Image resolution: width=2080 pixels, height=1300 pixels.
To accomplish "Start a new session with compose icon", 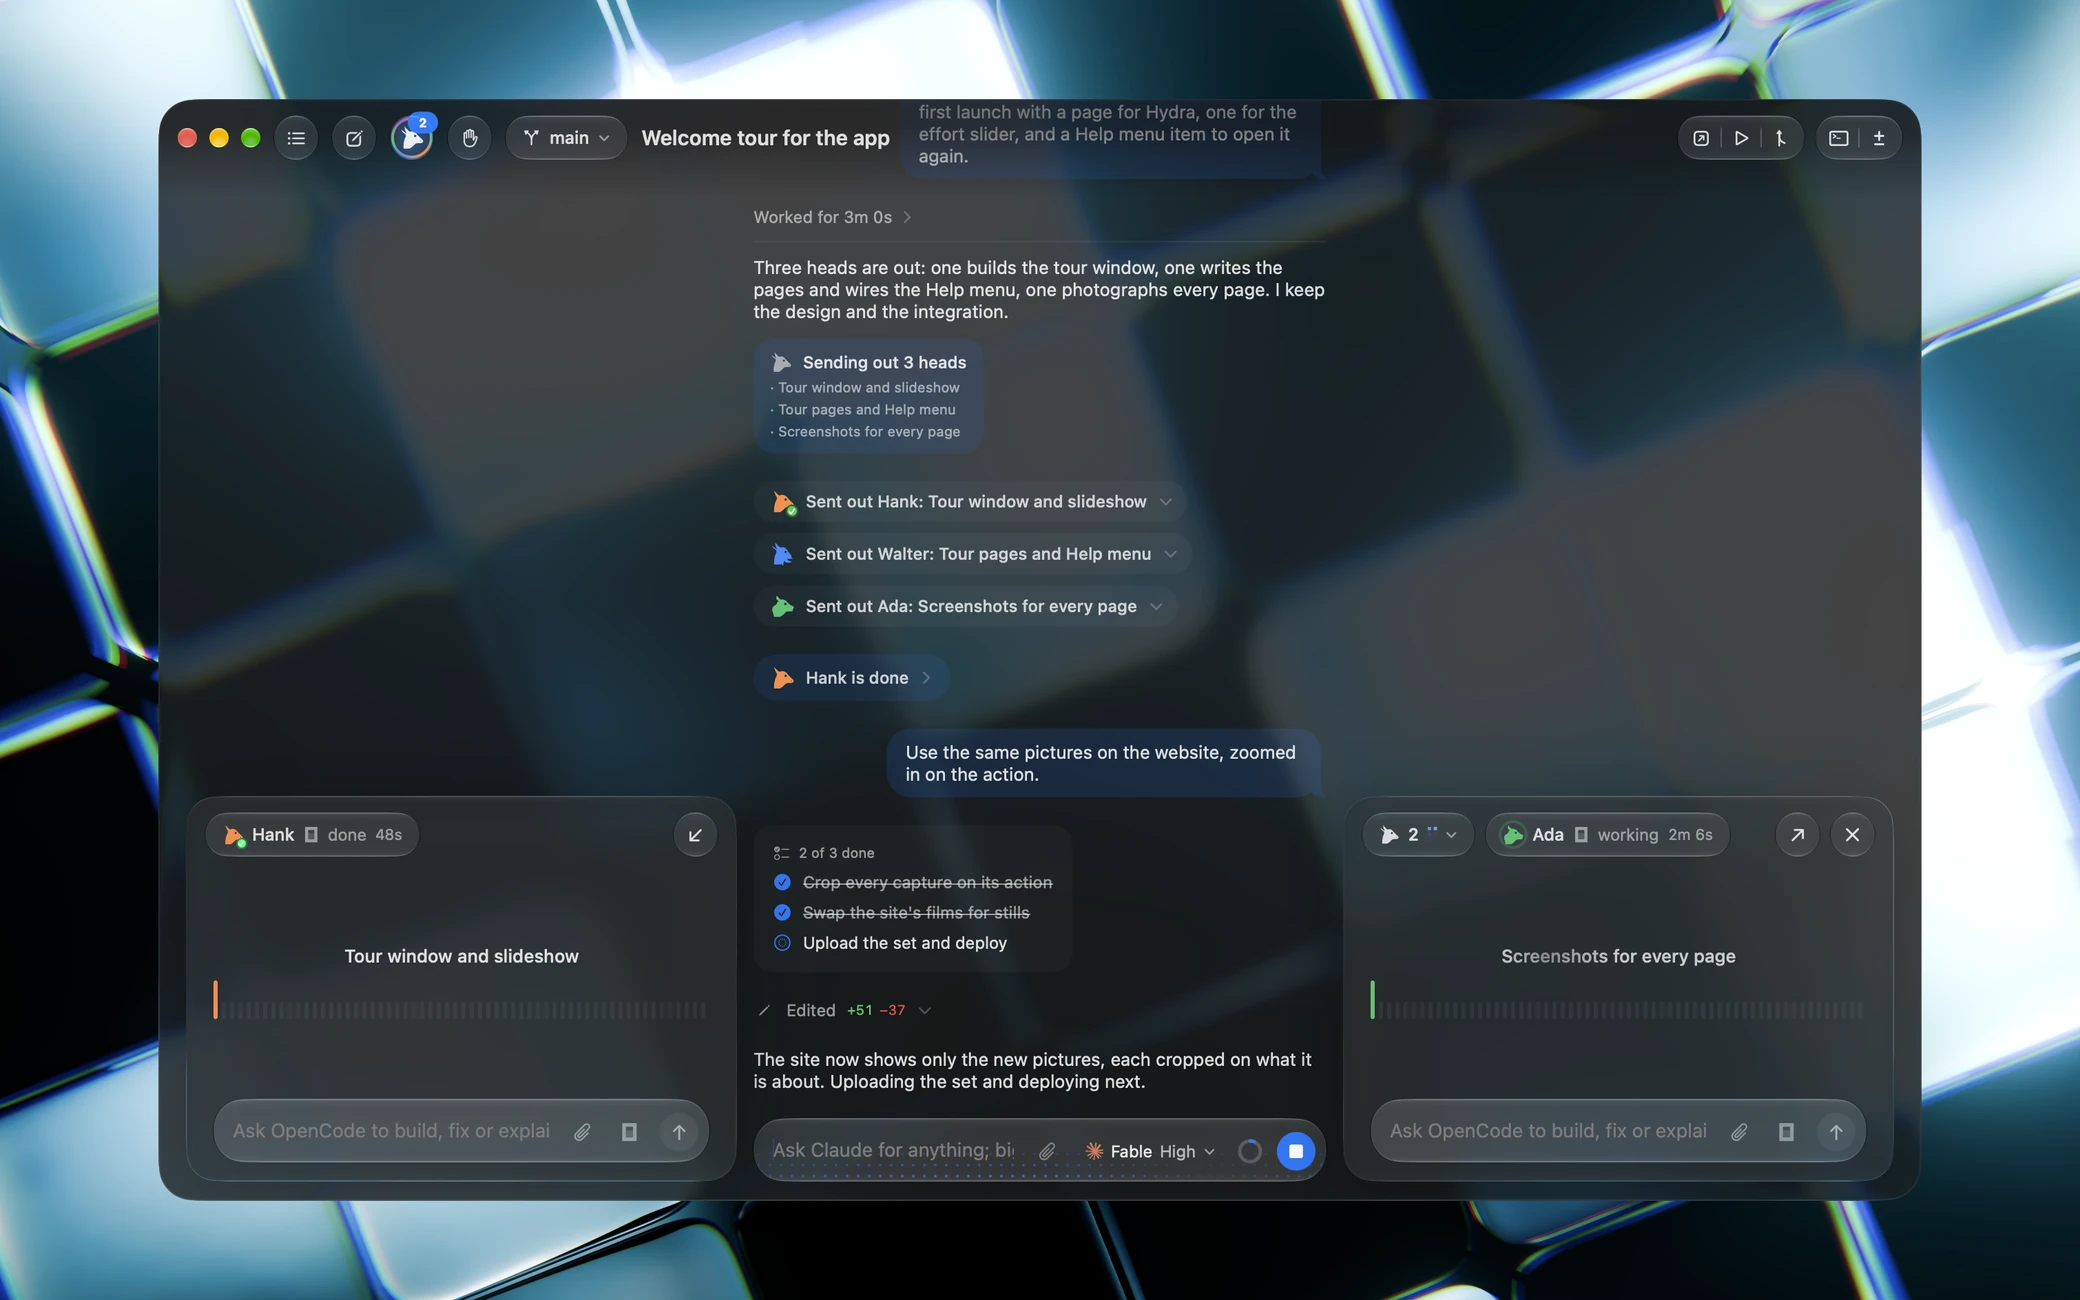I will click(x=354, y=138).
